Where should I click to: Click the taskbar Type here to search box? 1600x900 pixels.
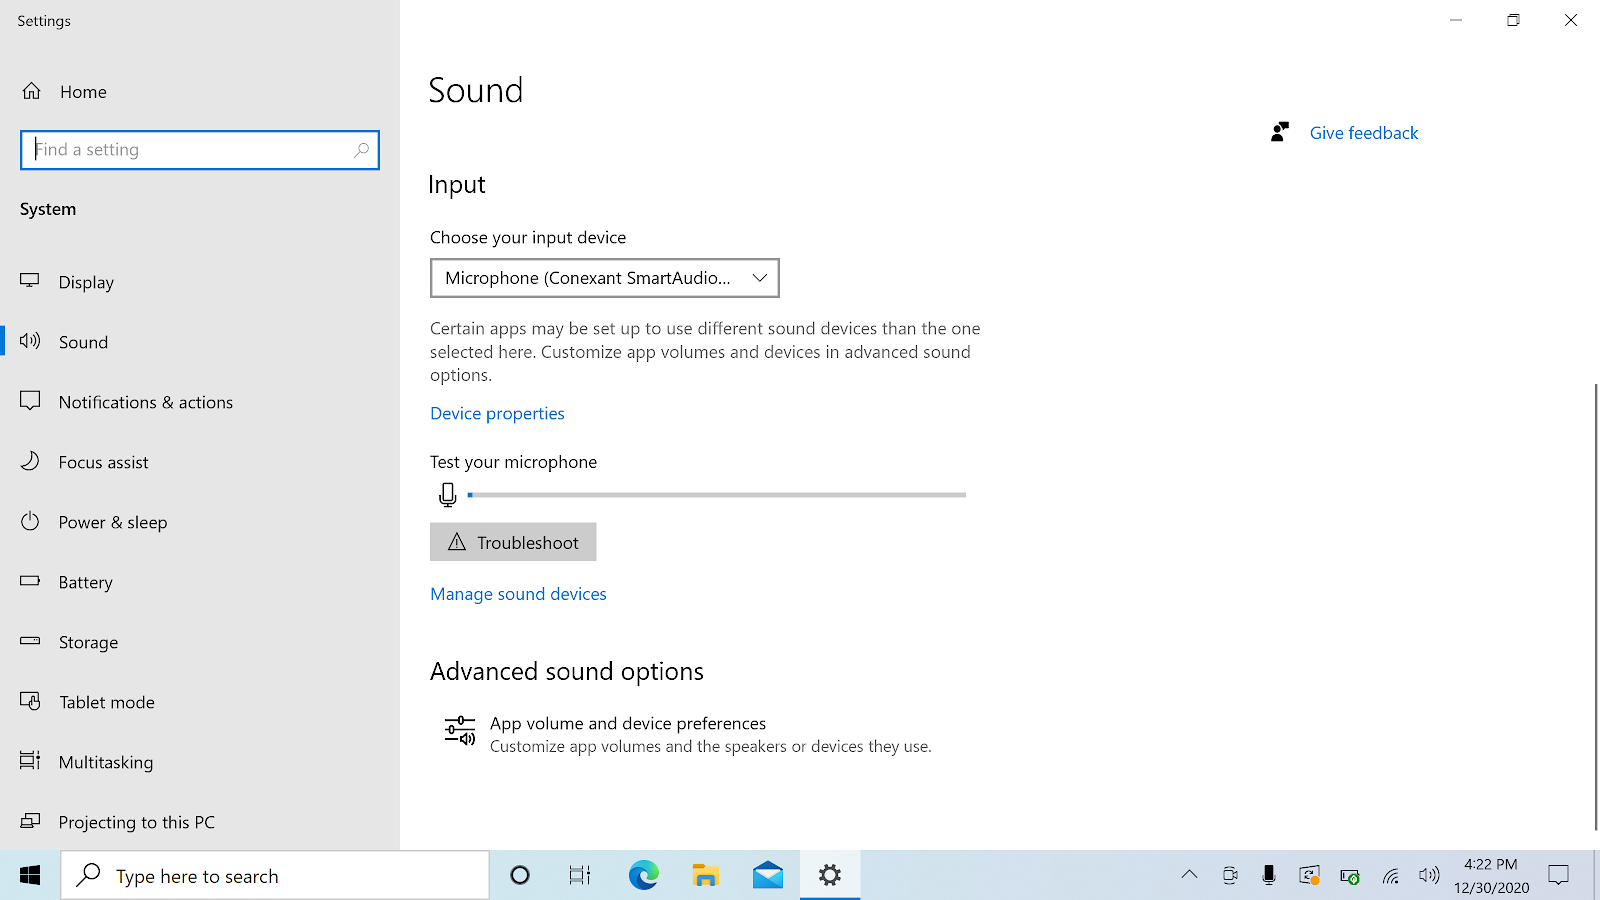pyautogui.click(x=275, y=876)
